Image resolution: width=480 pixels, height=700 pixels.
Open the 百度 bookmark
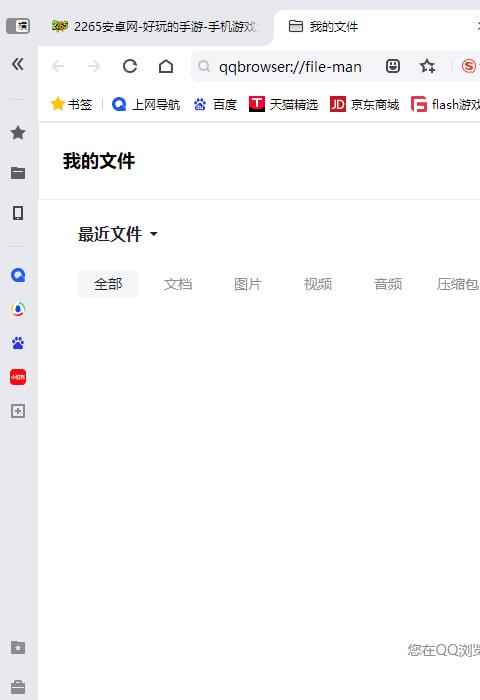[x=215, y=104]
